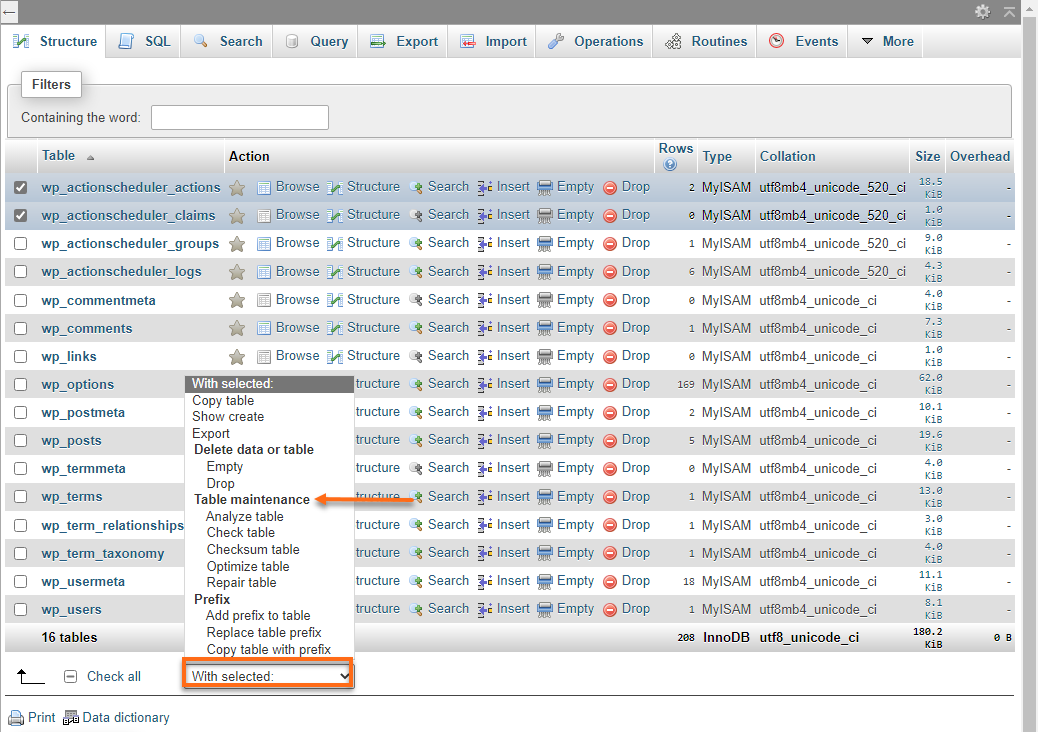This screenshot has width=1038, height=732.
Task: Open the With selected dropdown
Action: [267, 674]
